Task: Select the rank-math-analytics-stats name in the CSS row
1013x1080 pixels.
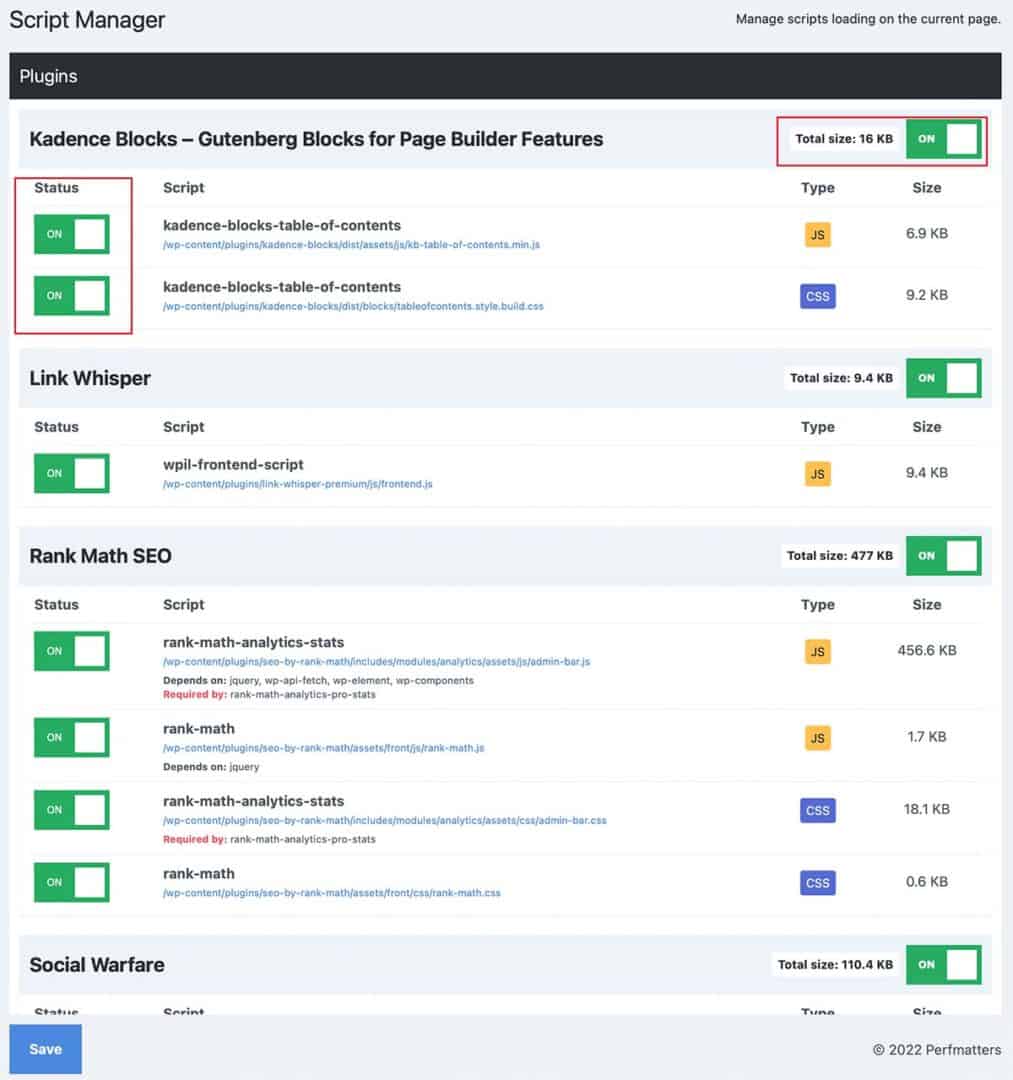Action: click(x=253, y=801)
